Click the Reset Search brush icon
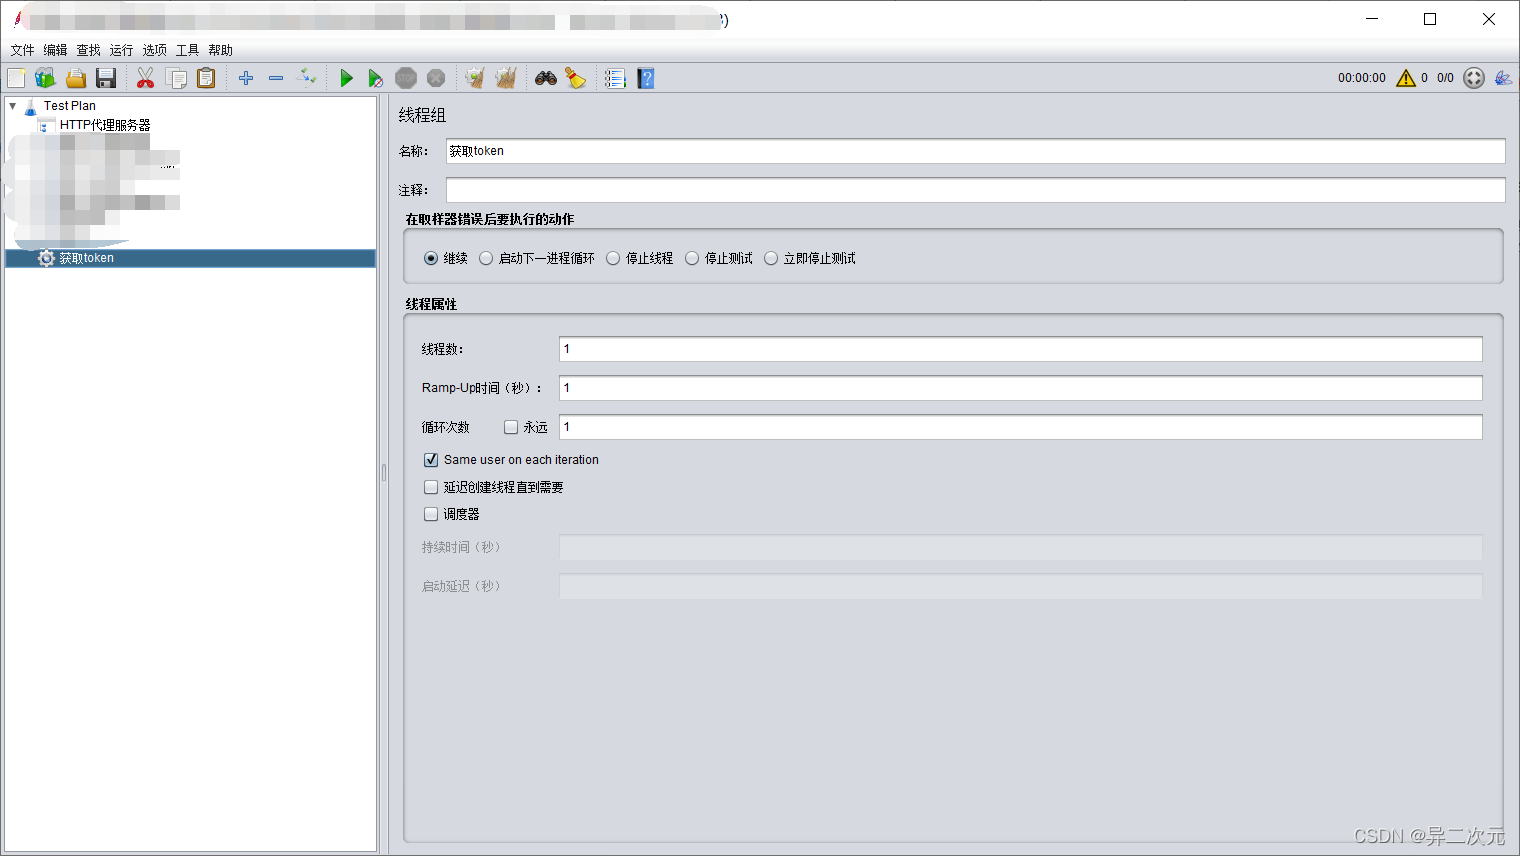Image resolution: width=1520 pixels, height=856 pixels. tap(576, 78)
